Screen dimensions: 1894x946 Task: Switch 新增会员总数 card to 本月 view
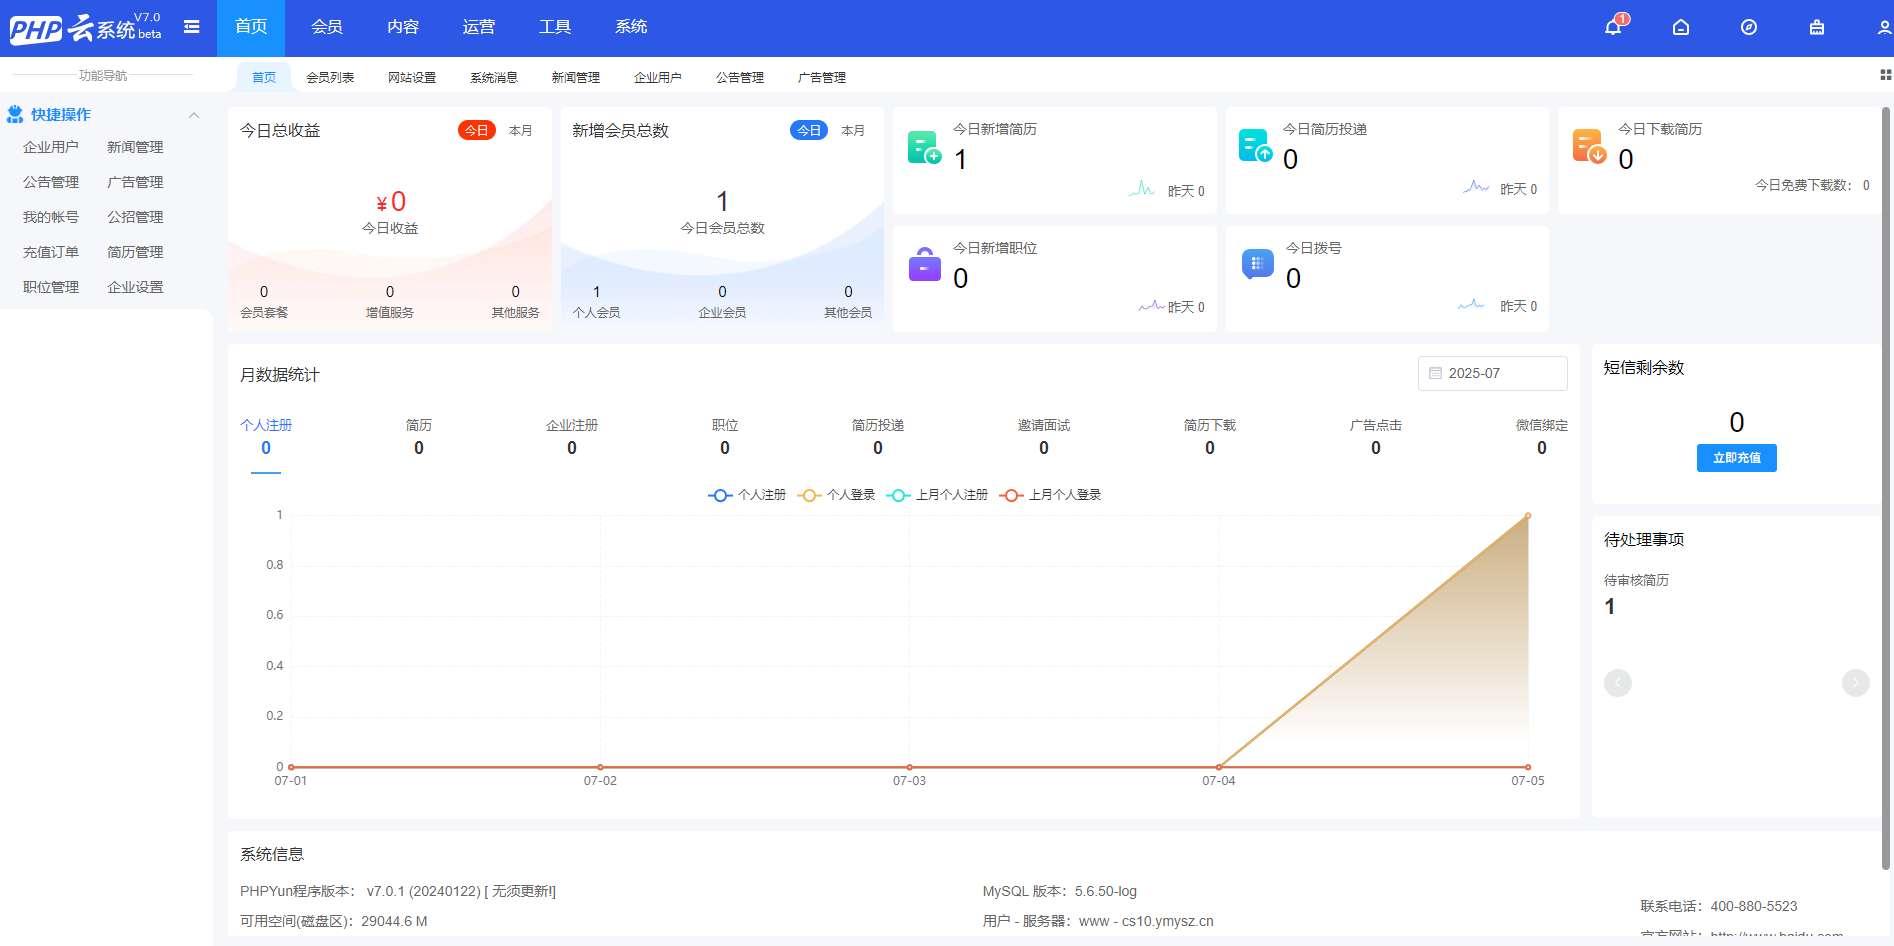(852, 129)
